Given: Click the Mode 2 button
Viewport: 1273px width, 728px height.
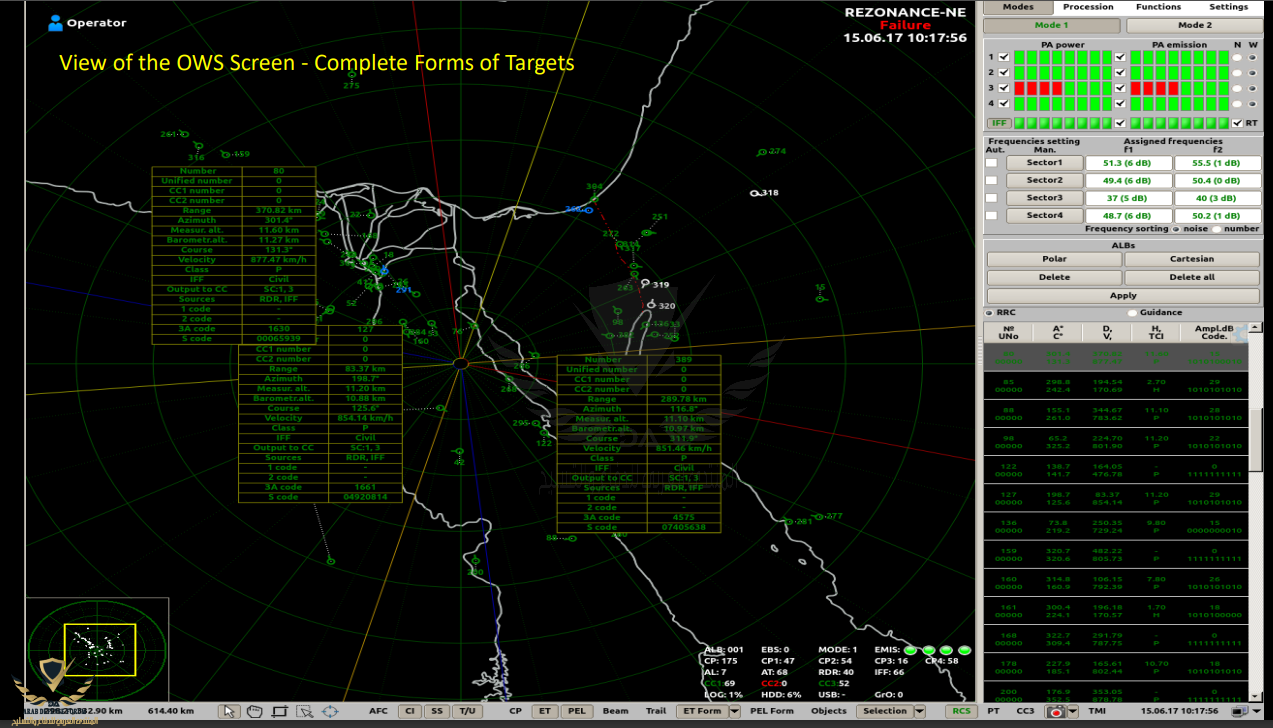Looking at the screenshot, I should click(1193, 25).
